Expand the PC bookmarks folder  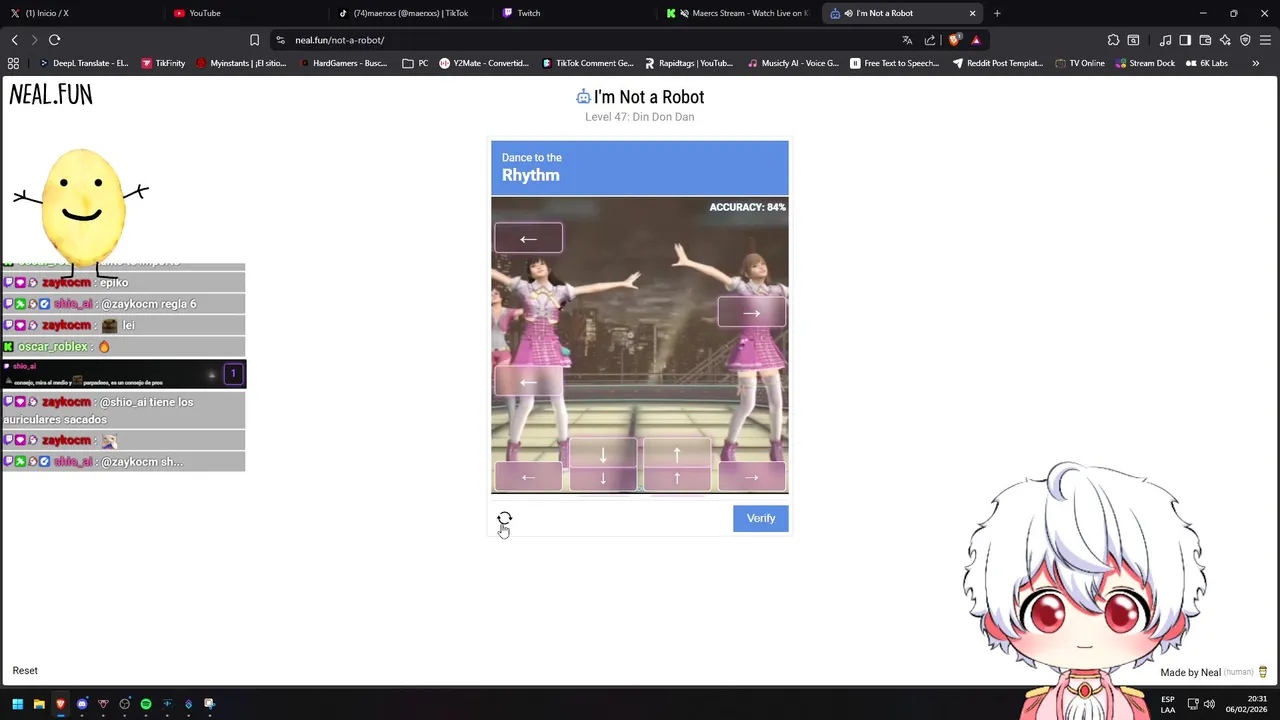[x=415, y=63]
